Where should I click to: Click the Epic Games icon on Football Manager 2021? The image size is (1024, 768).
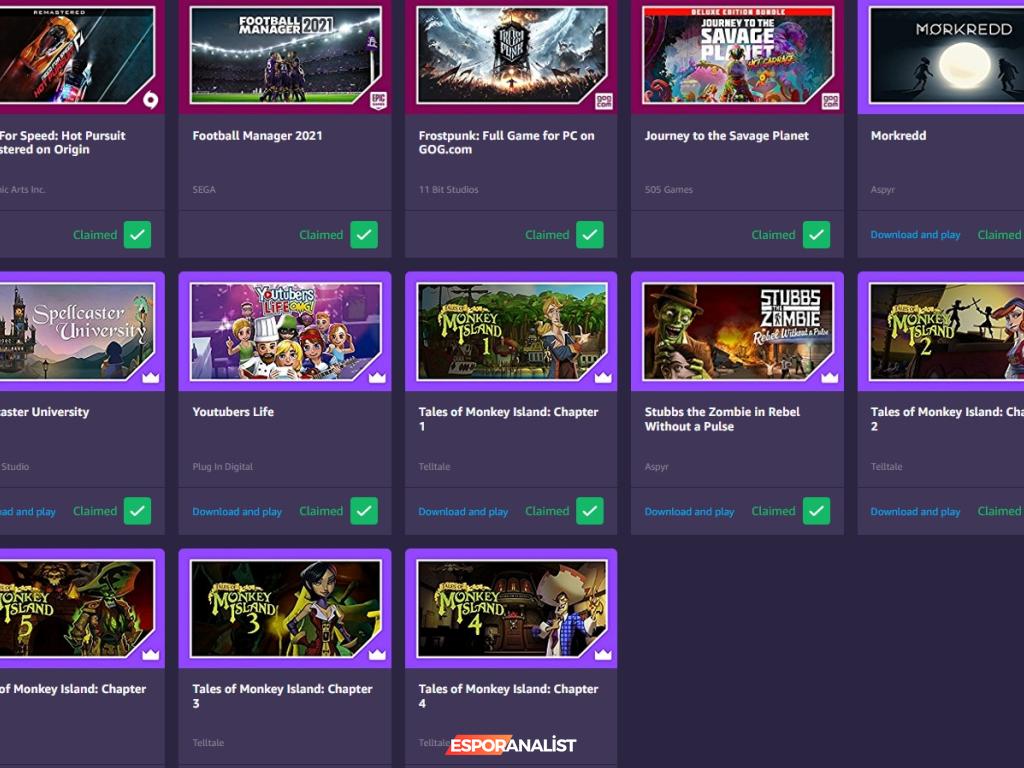tap(378, 100)
